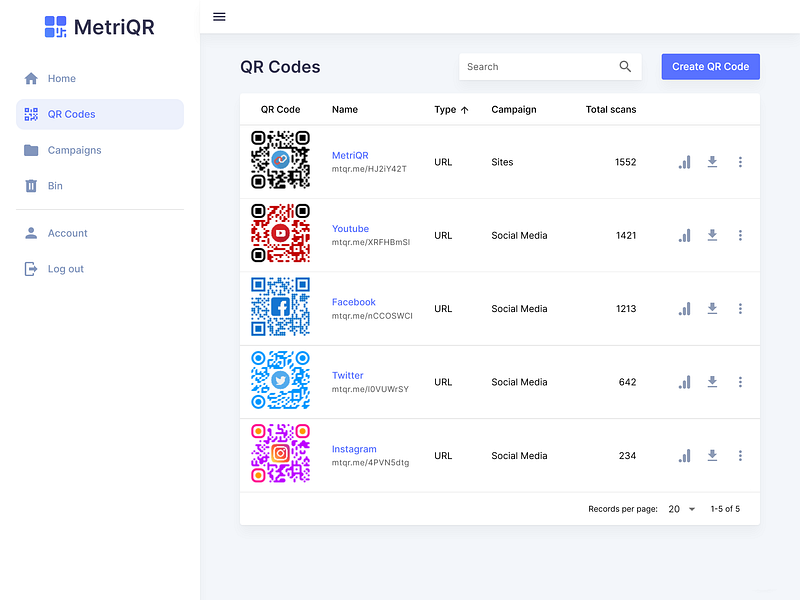Screen dimensions: 800x600
Task: Select Log out menu item
Action: pos(100,269)
